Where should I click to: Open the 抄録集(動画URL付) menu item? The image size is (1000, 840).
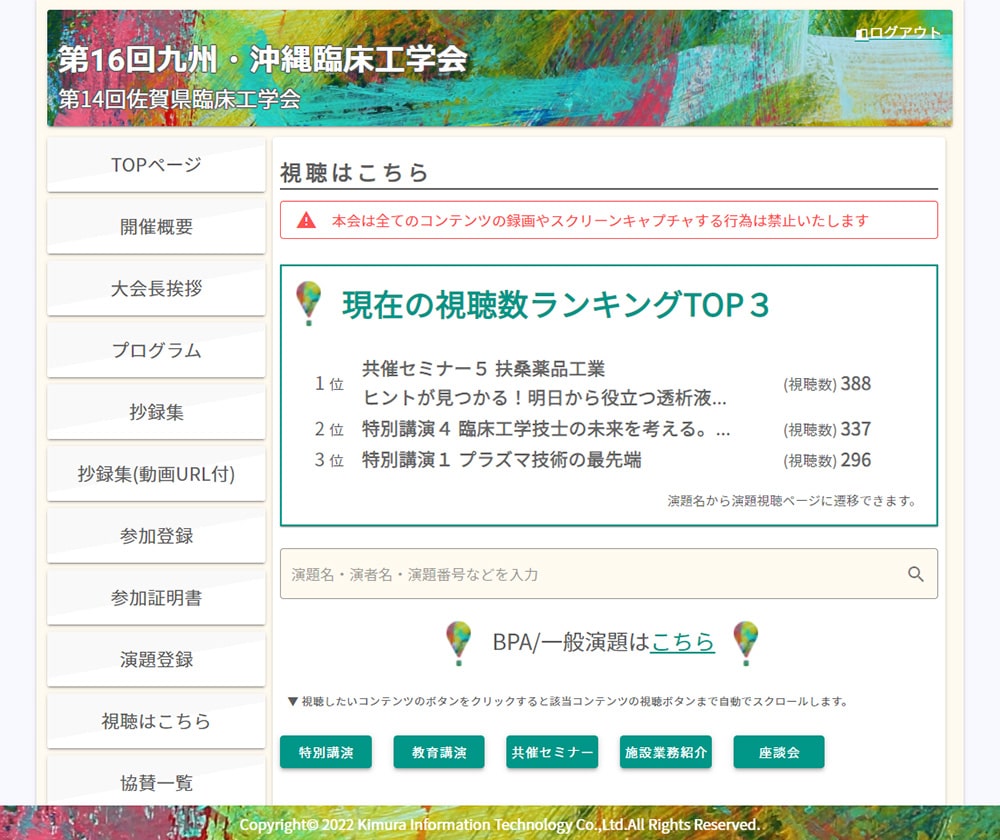point(156,474)
